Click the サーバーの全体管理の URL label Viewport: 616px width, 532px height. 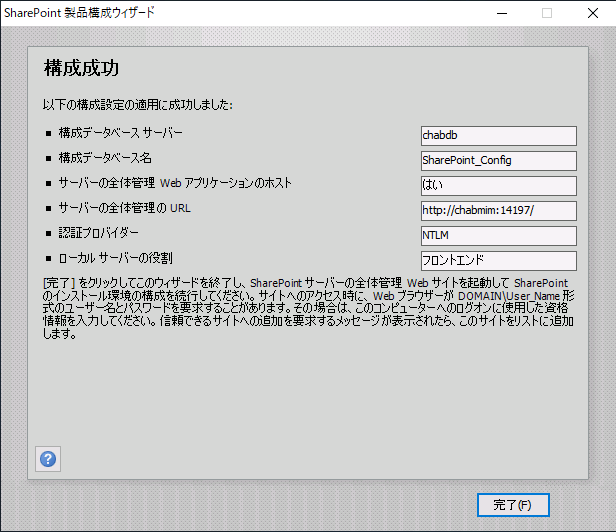(125, 208)
